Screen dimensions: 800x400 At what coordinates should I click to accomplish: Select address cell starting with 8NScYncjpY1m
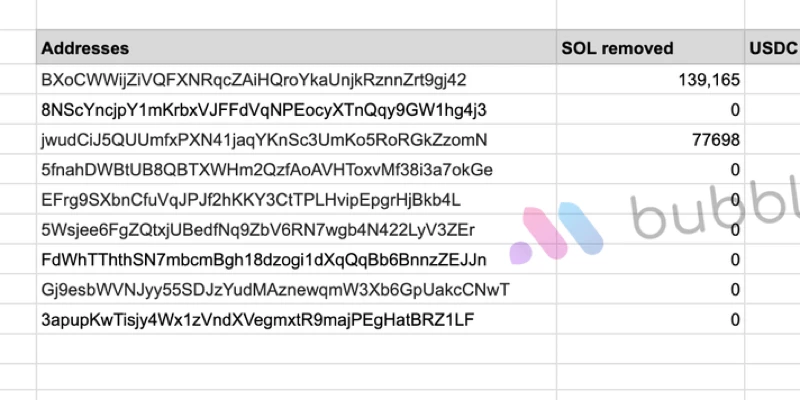pyautogui.click(x=296, y=109)
